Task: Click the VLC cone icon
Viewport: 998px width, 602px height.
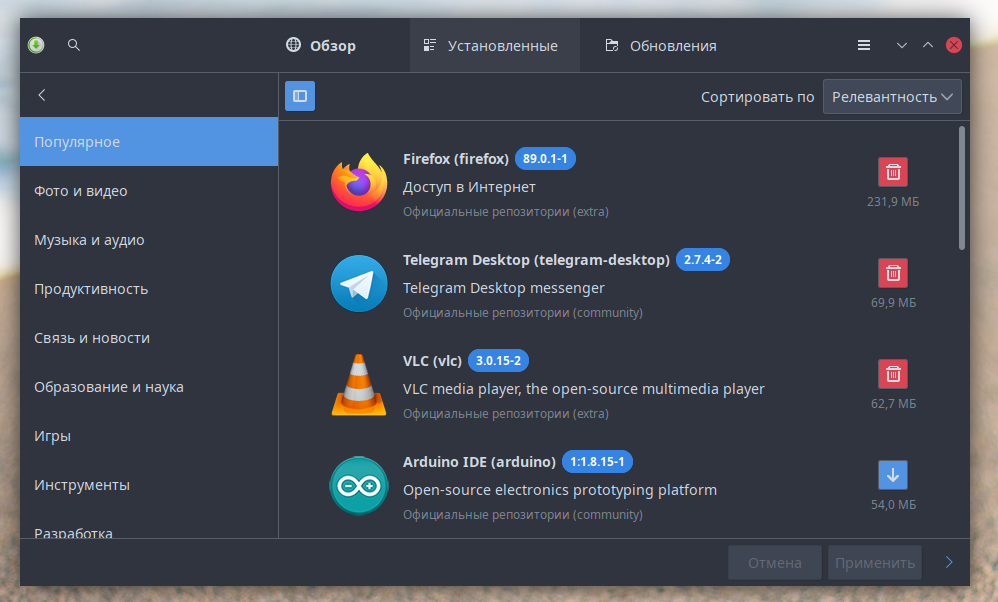Action: click(x=359, y=384)
